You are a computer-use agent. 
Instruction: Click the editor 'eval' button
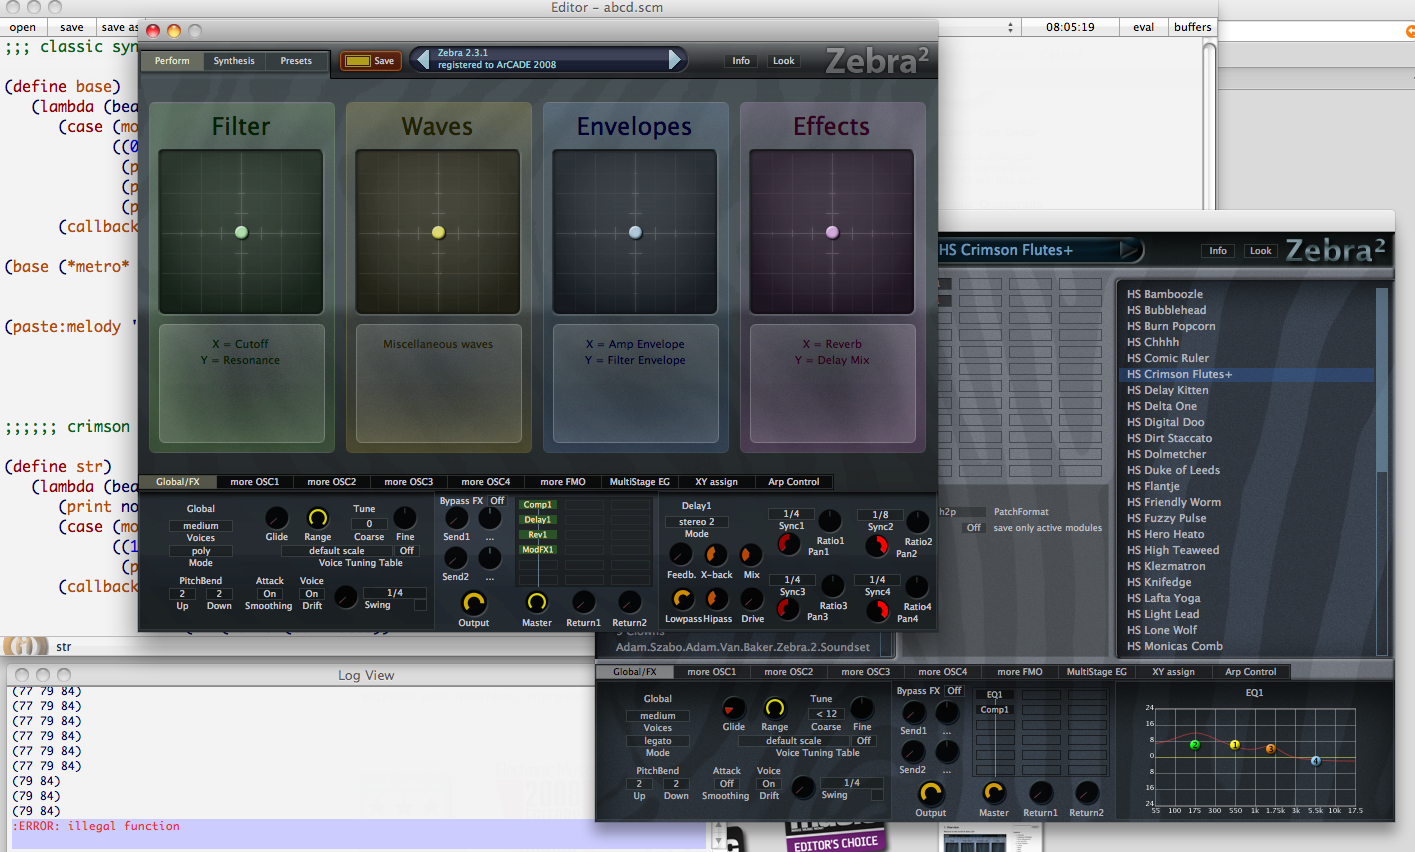click(x=1144, y=27)
